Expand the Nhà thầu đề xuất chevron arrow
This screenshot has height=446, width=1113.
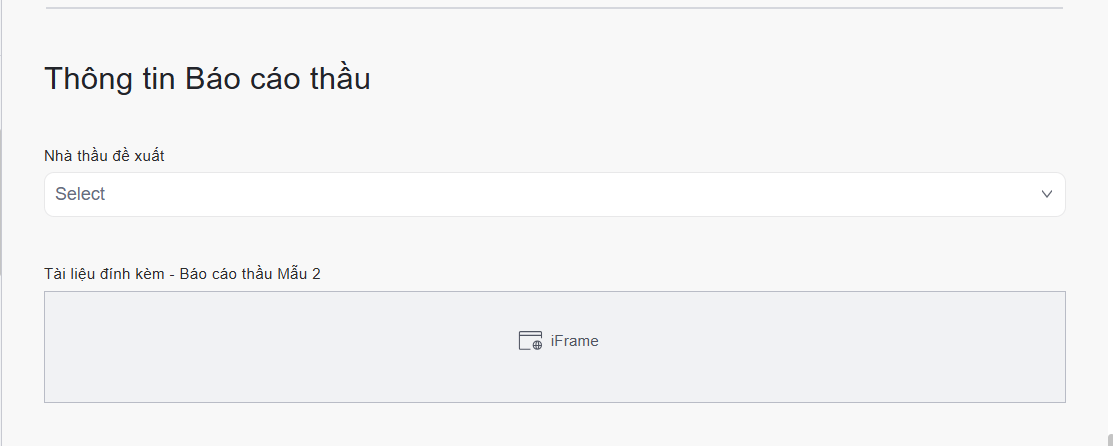tap(1047, 194)
